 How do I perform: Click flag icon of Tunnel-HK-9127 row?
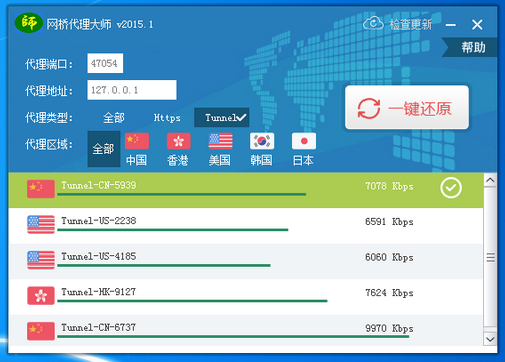pos(41,296)
